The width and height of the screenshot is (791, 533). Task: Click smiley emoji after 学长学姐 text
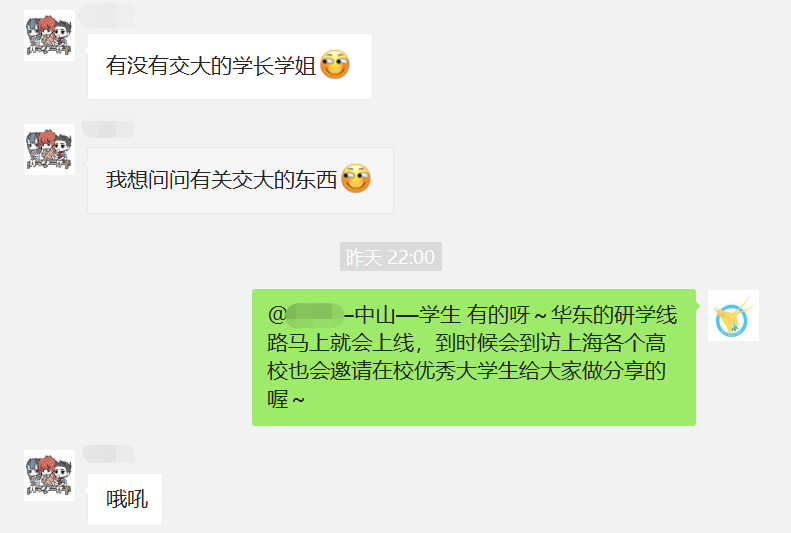[335, 65]
